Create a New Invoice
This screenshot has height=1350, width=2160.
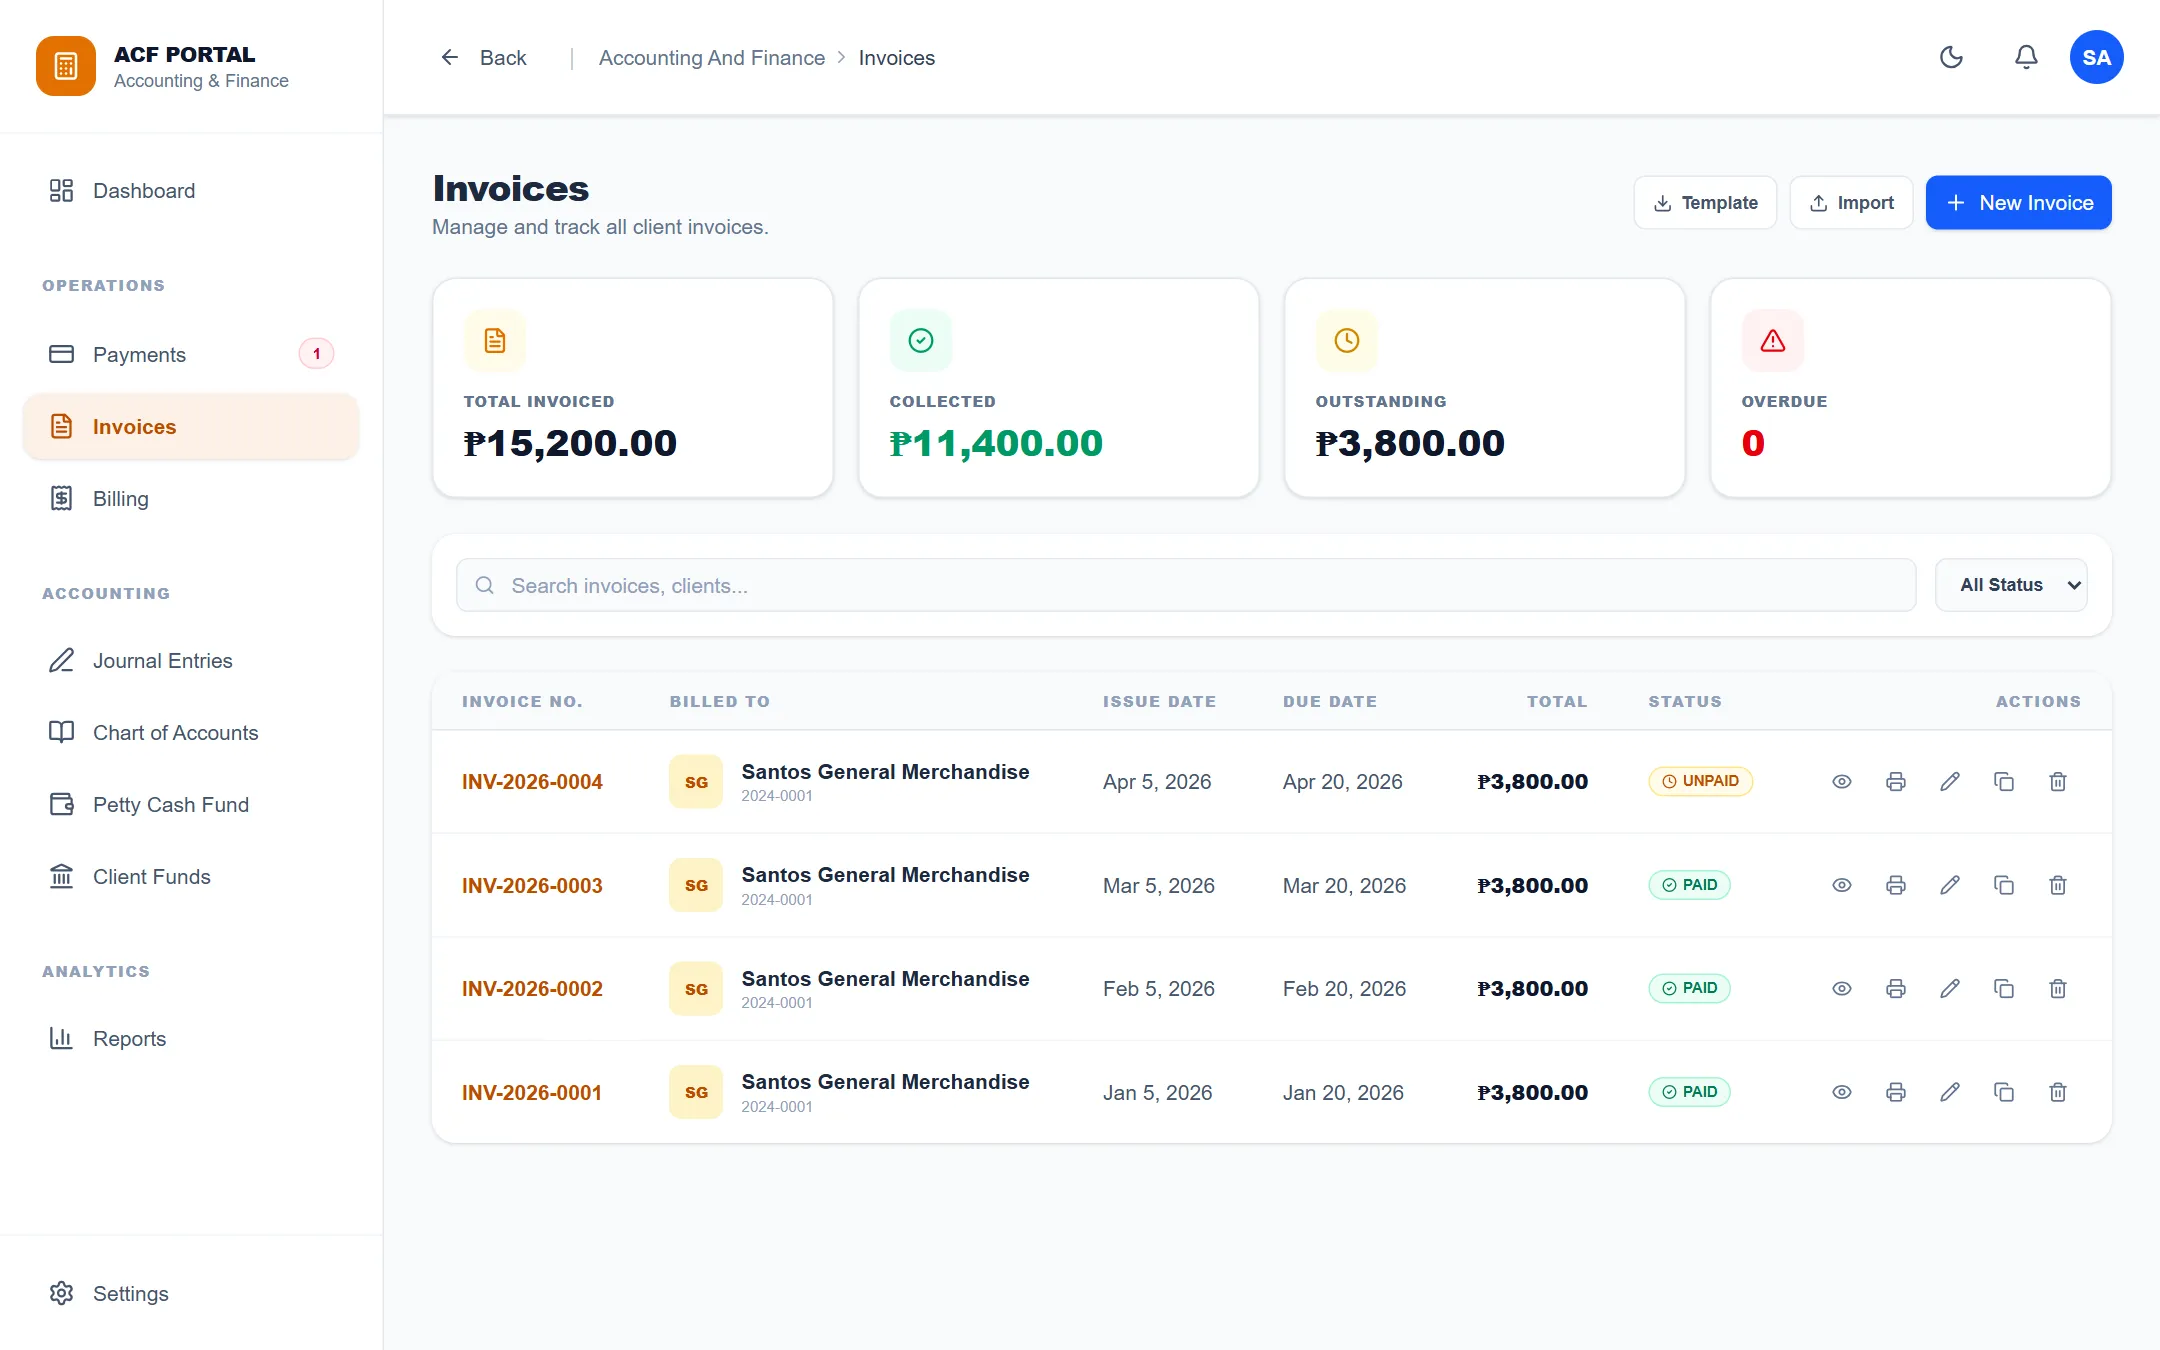tap(2019, 203)
